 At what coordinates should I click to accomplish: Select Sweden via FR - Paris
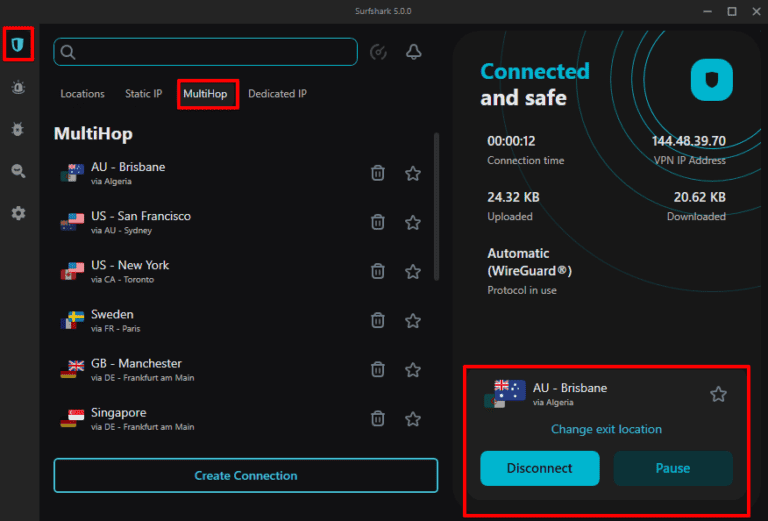pyautogui.click(x=240, y=321)
